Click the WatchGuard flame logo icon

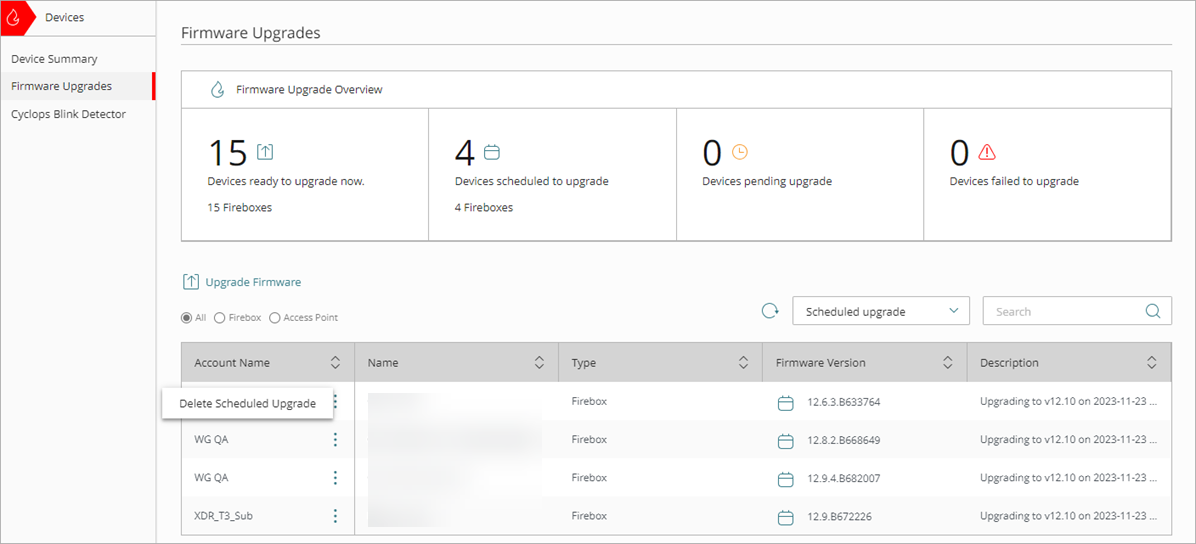coord(14,17)
